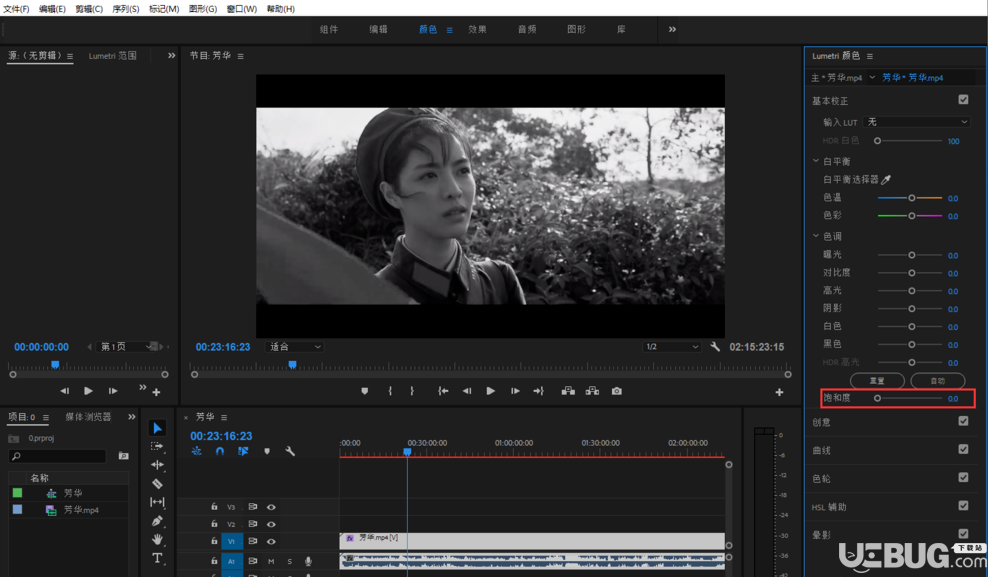The height and width of the screenshot is (577, 988).
Task: Mute the A1 audio track
Action: [271, 561]
